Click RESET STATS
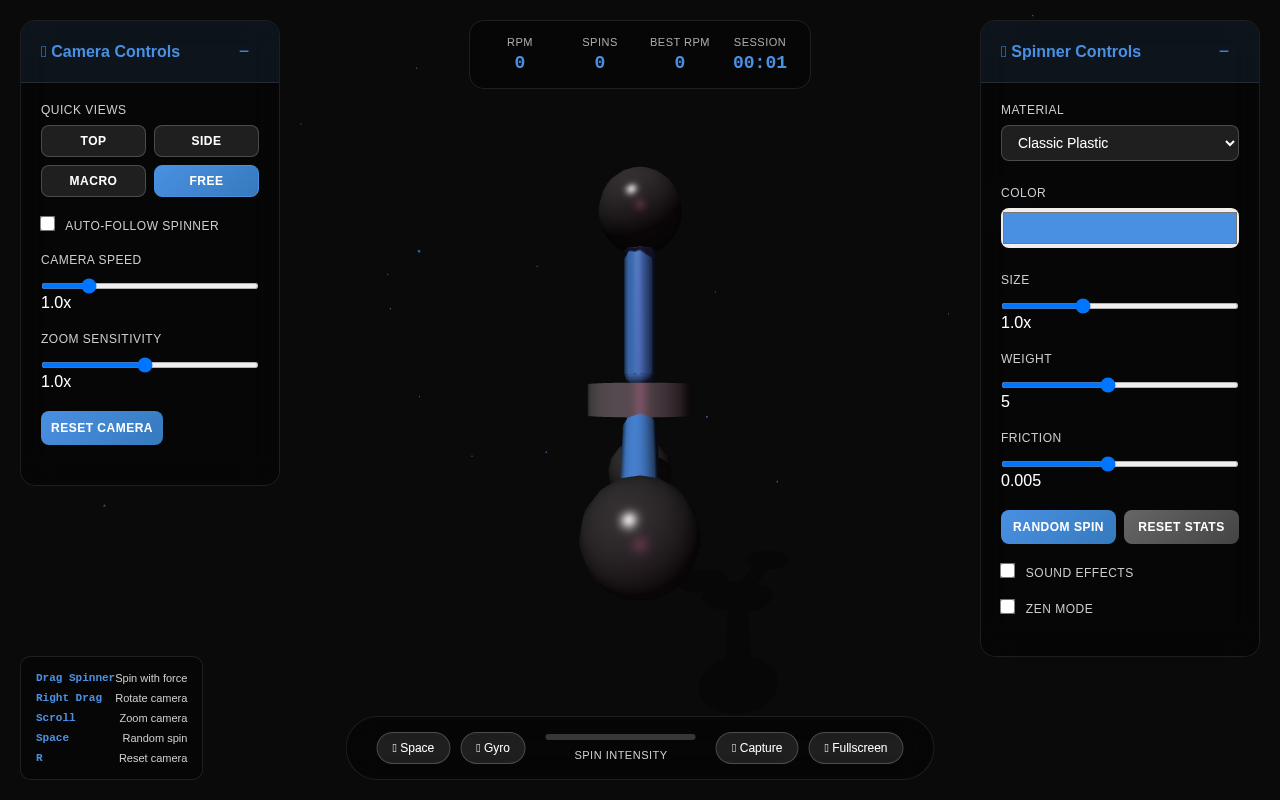The height and width of the screenshot is (800, 1280). (1181, 526)
